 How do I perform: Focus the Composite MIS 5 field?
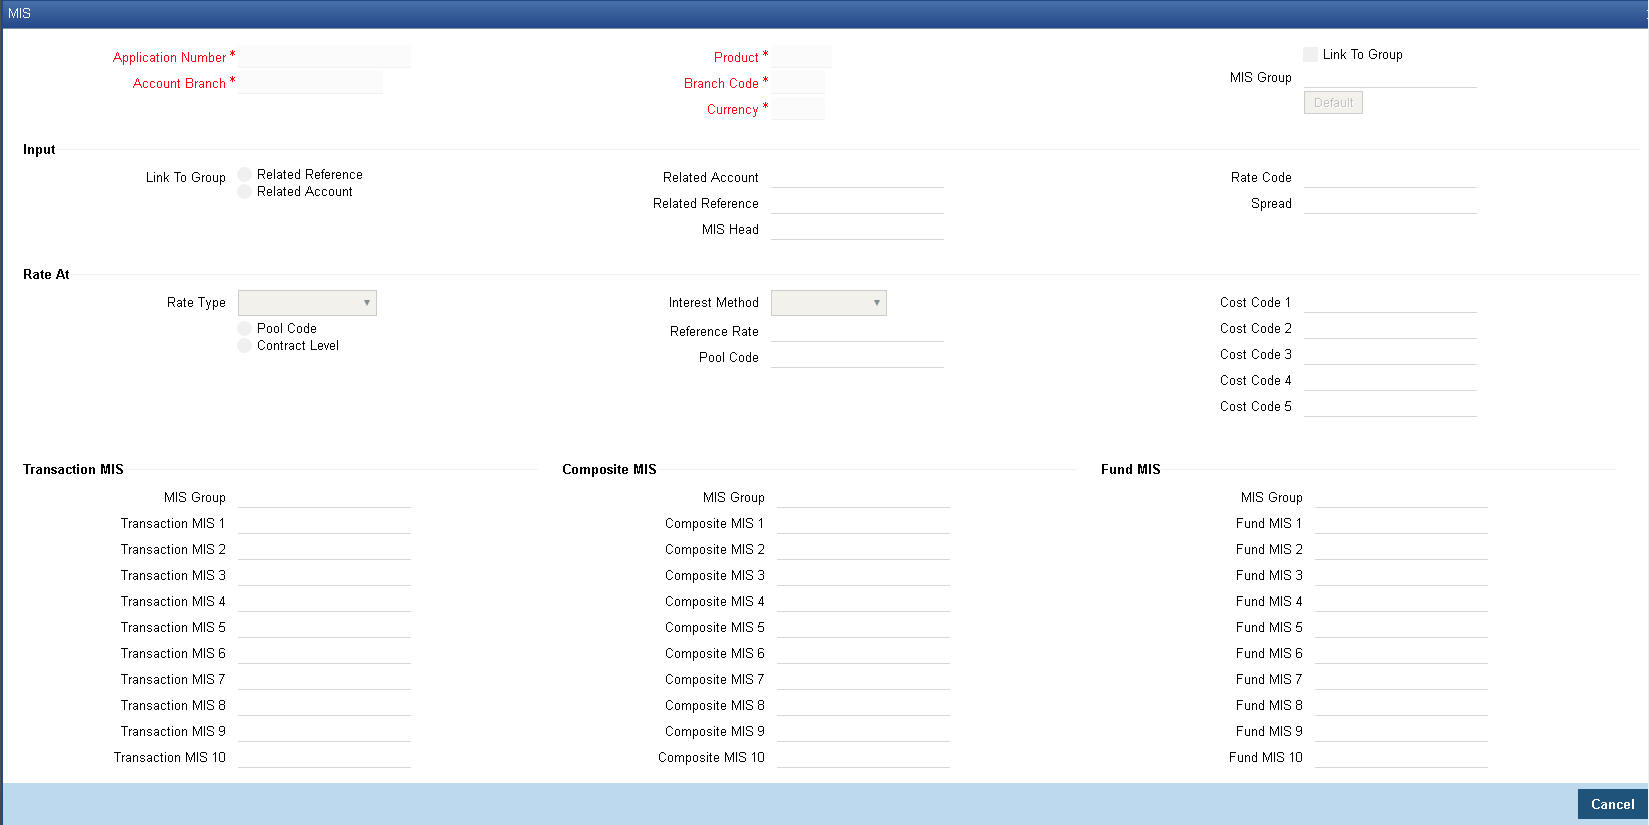(x=863, y=627)
